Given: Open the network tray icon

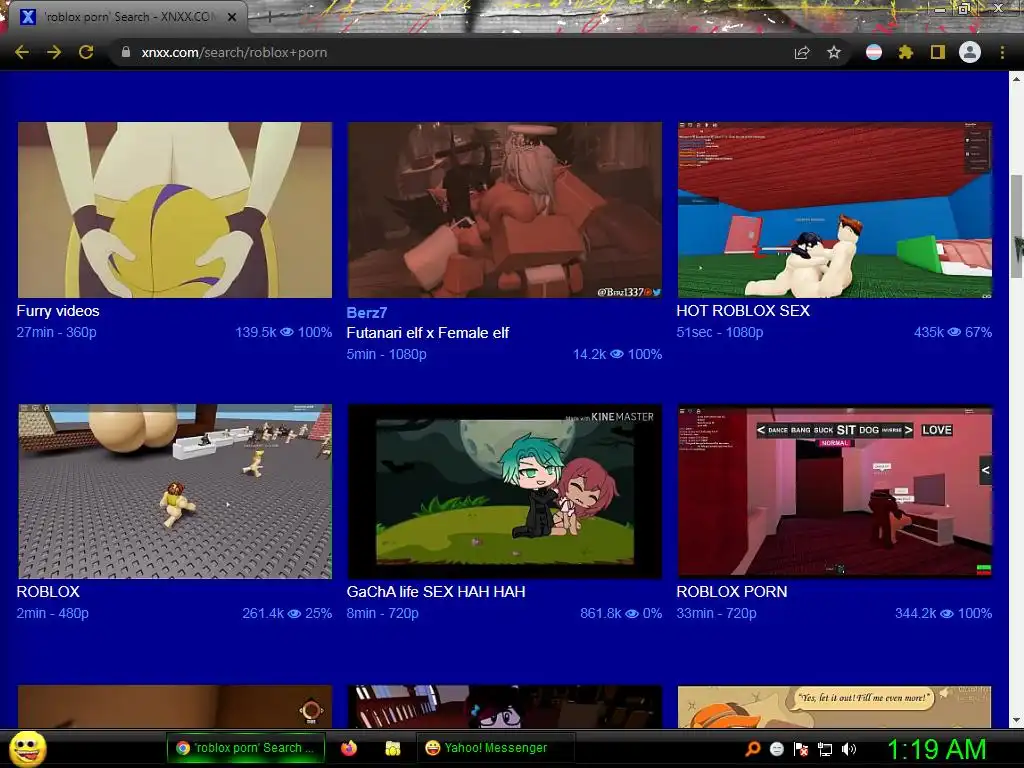Looking at the screenshot, I should pos(825,749).
